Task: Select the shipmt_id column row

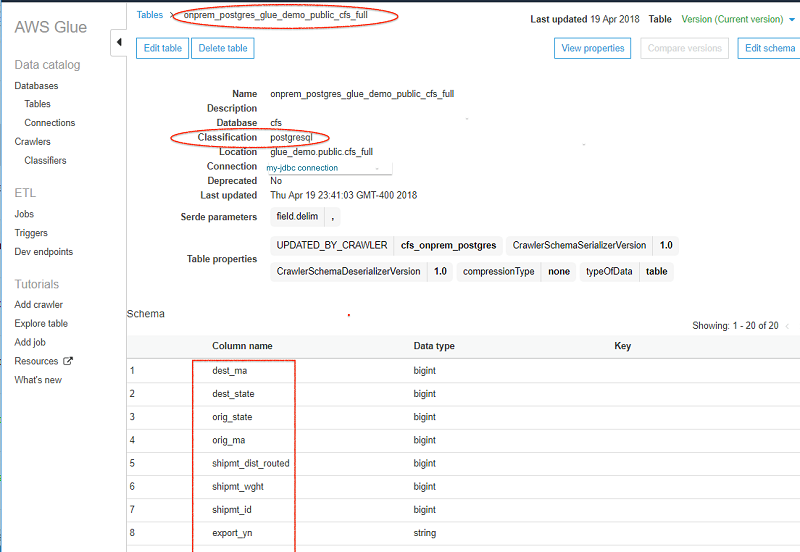Action: 463,510
